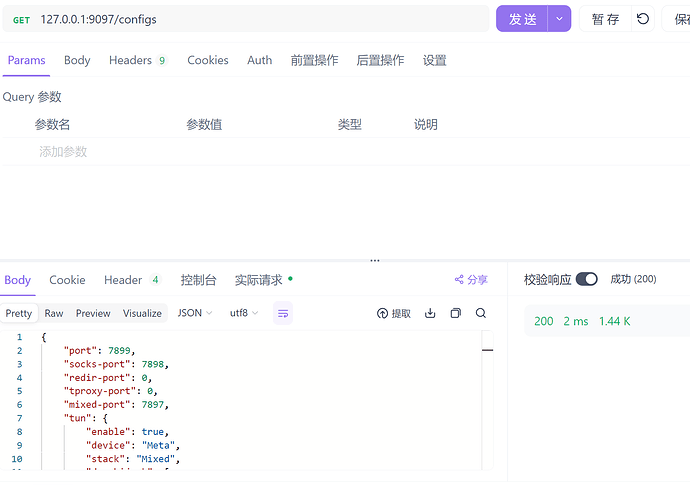Switch to the request Body tab
Image resolution: width=690 pixels, height=485 pixels.
pyautogui.click(x=77, y=60)
